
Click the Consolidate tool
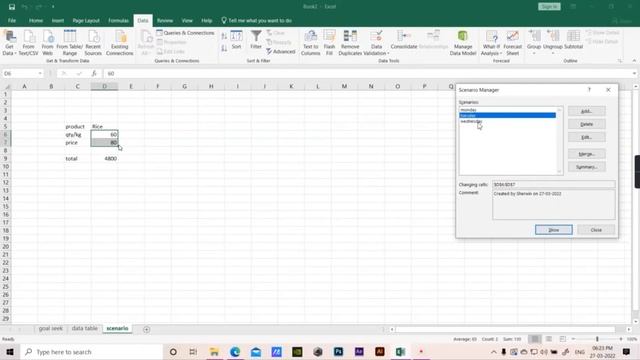(x=404, y=40)
